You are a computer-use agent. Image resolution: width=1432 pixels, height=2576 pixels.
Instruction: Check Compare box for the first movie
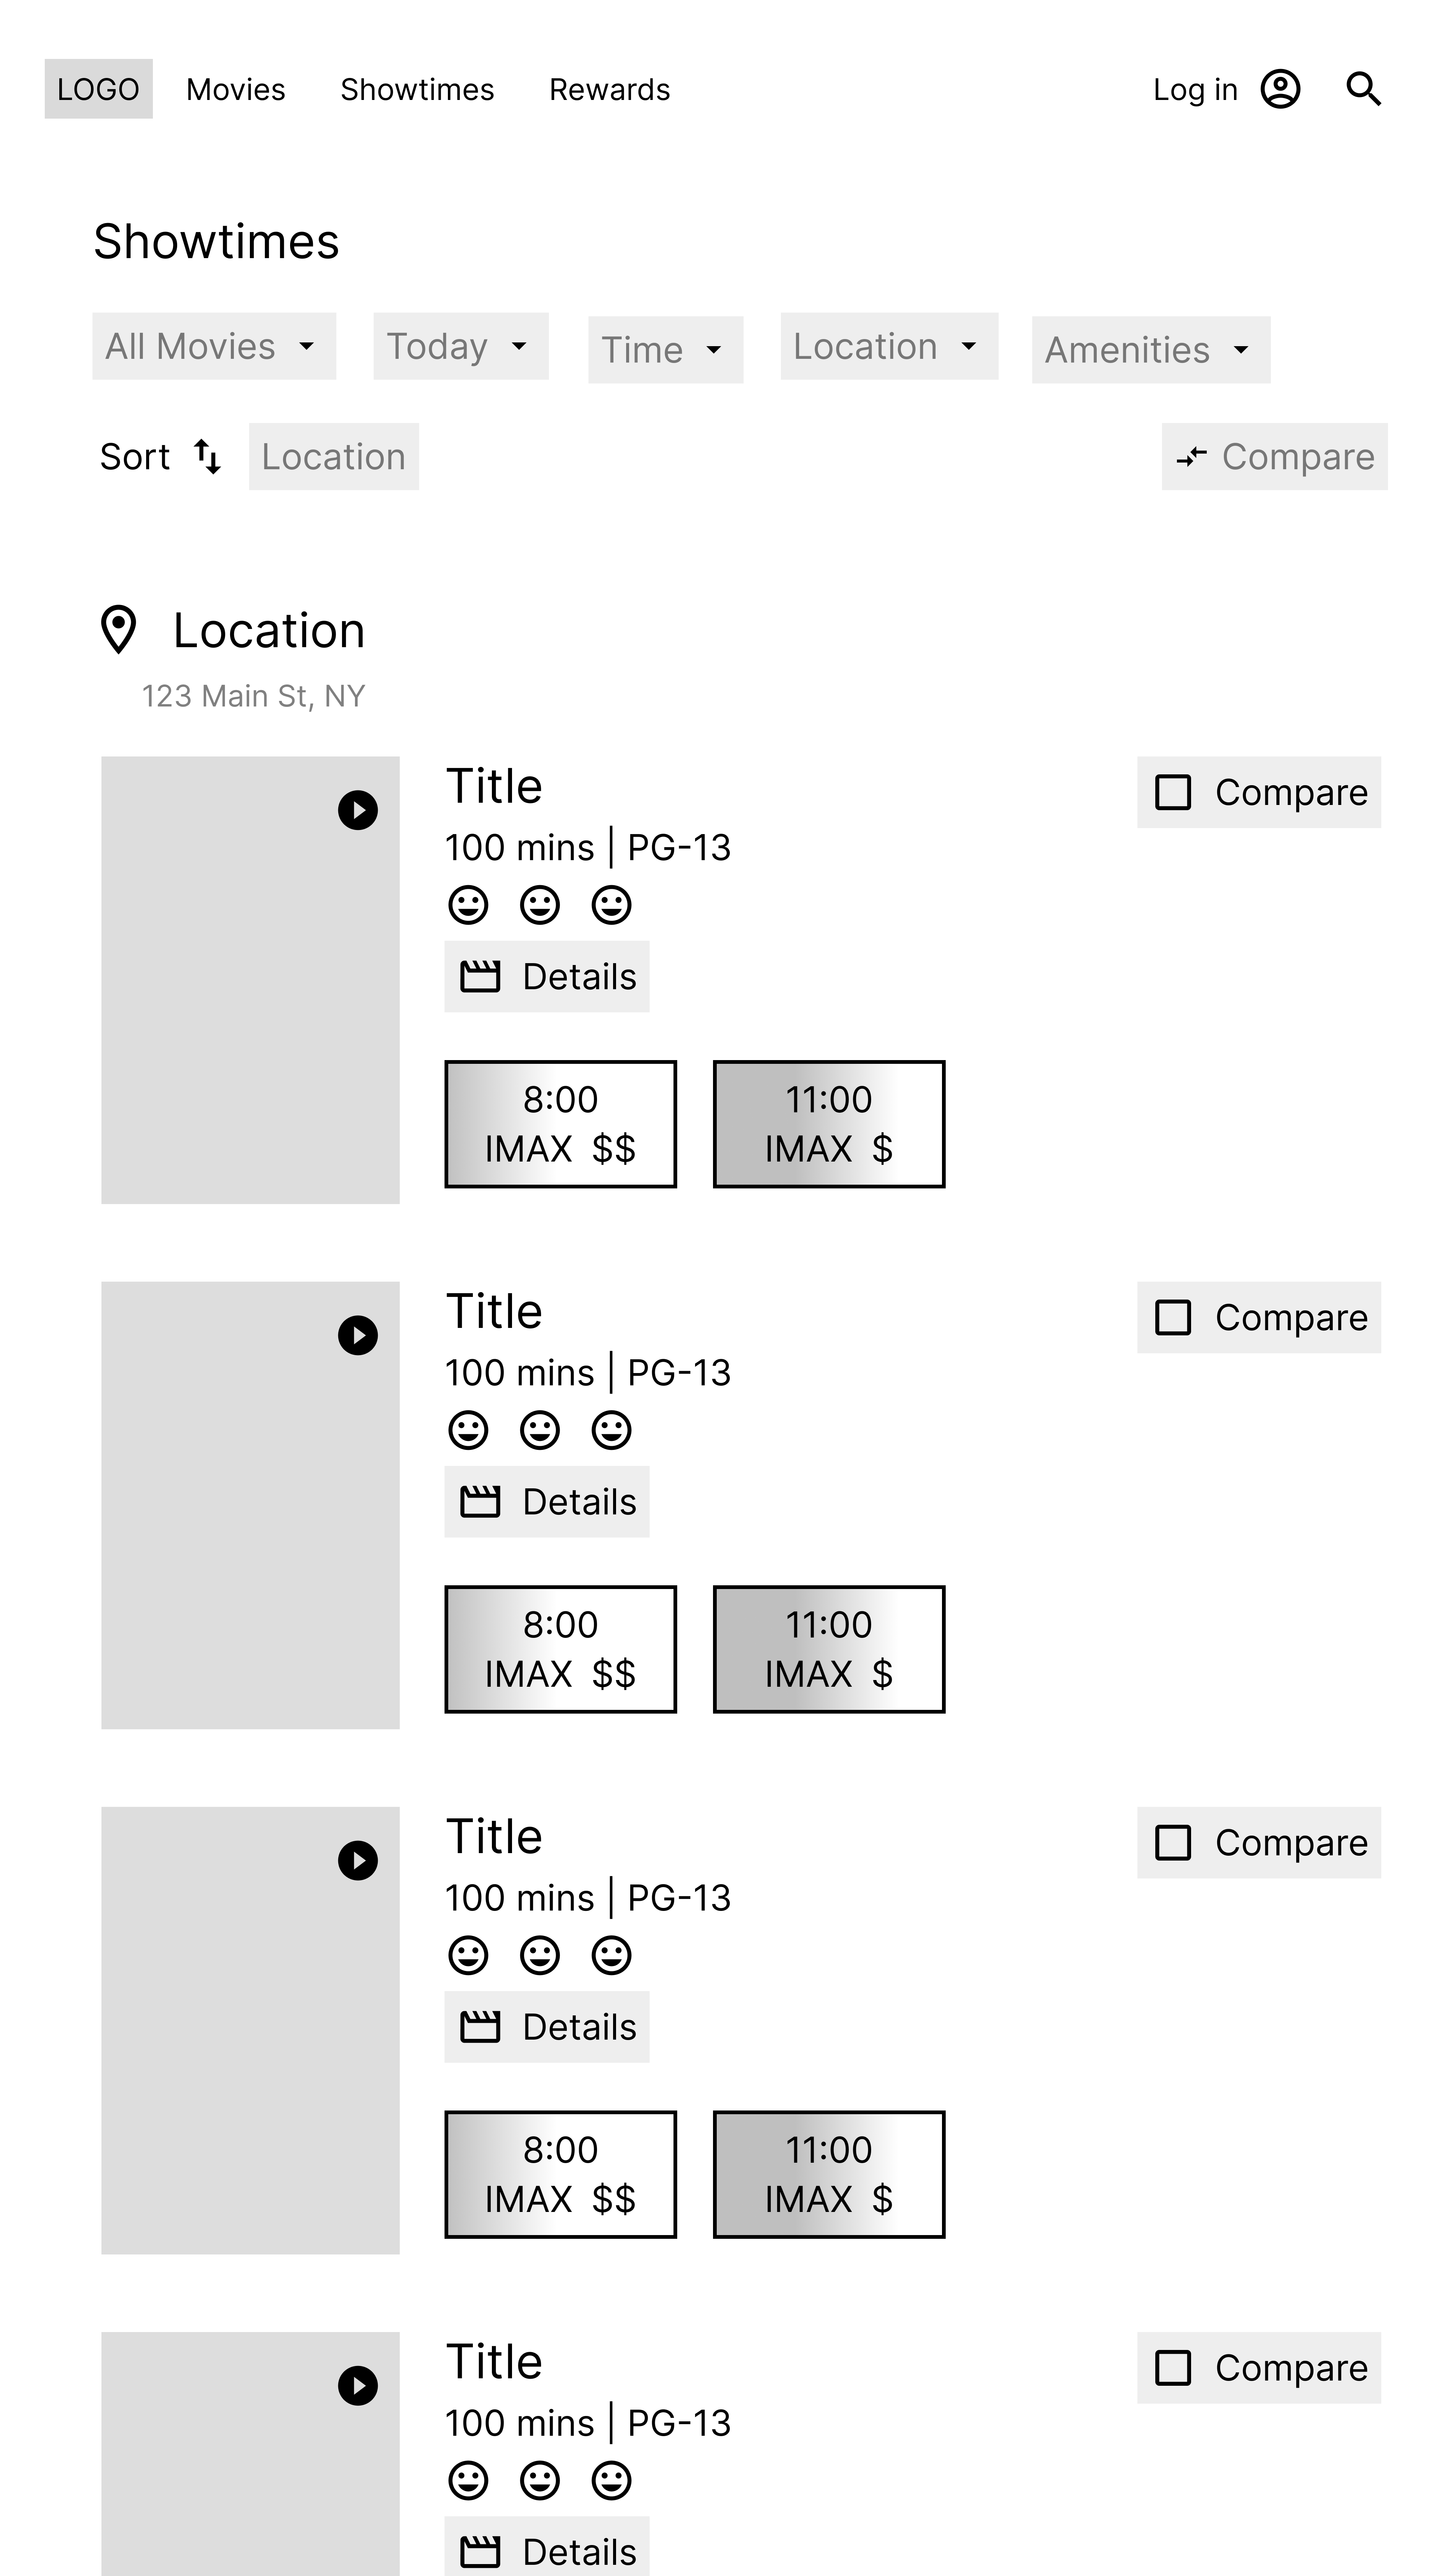[1173, 792]
